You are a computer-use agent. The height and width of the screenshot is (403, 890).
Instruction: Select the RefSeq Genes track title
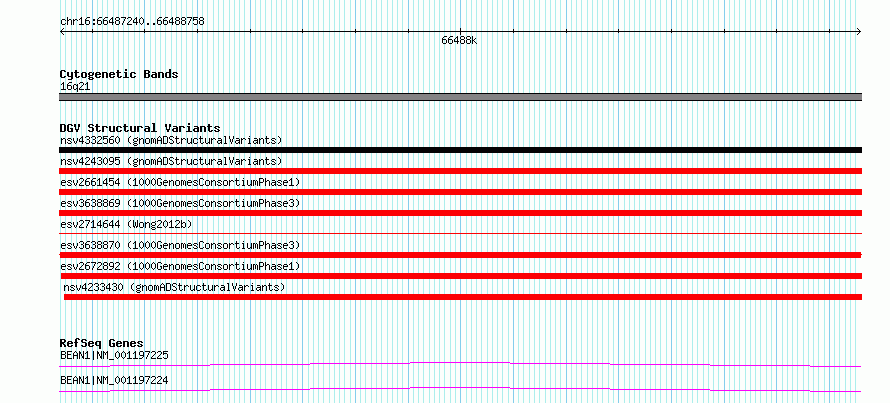102,343
